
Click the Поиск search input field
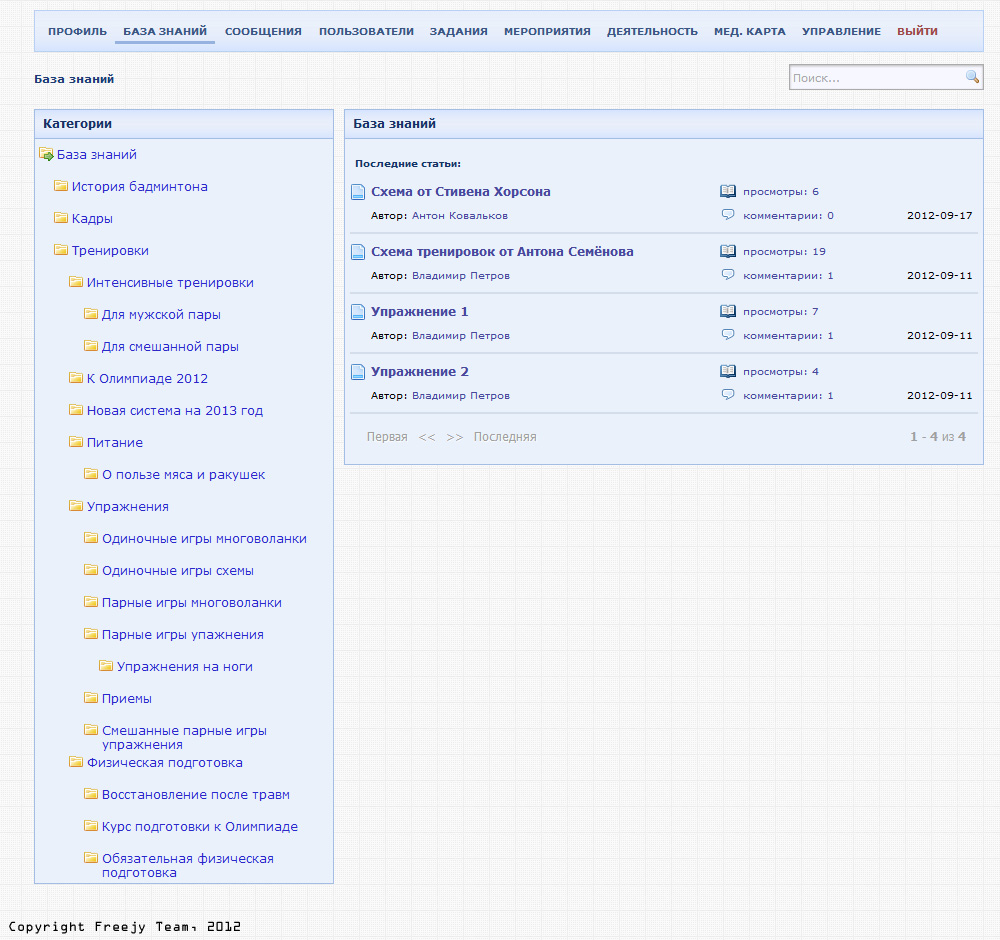[x=875, y=78]
